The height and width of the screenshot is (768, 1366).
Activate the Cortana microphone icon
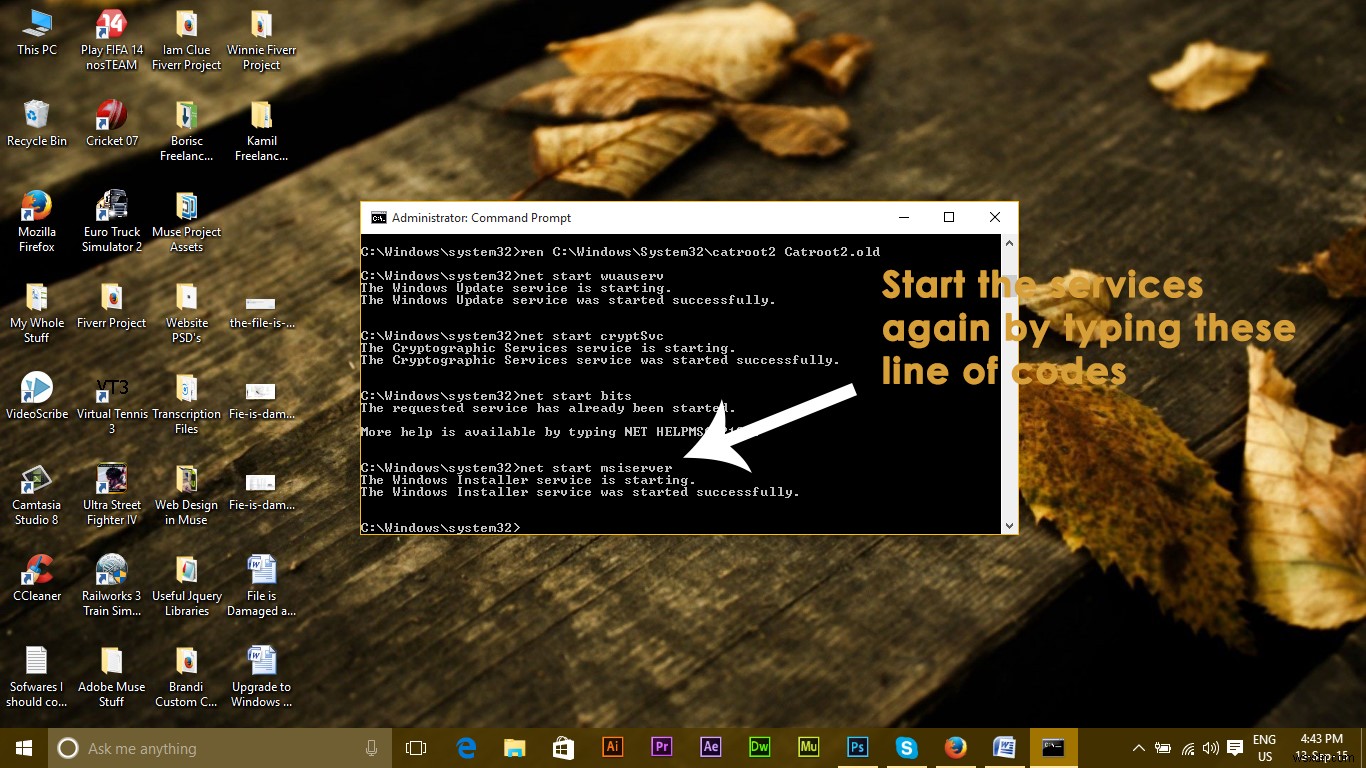[372, 748]
